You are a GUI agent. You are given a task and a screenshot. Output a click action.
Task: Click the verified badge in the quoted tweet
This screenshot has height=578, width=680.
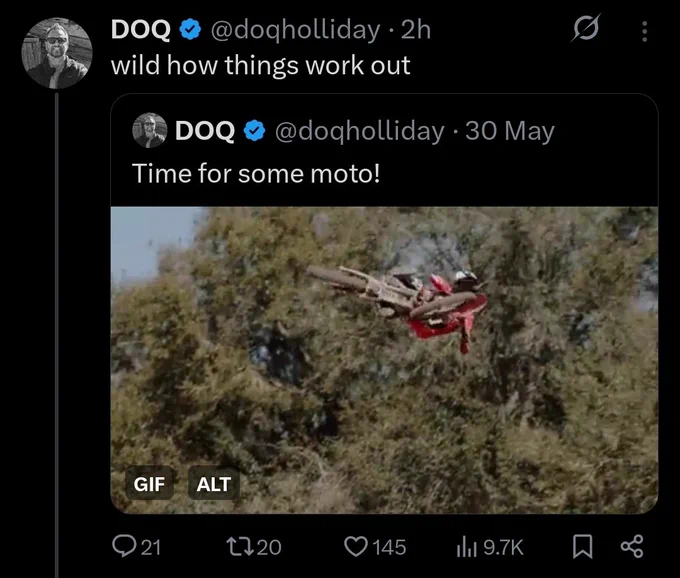[x=255, y=131]
